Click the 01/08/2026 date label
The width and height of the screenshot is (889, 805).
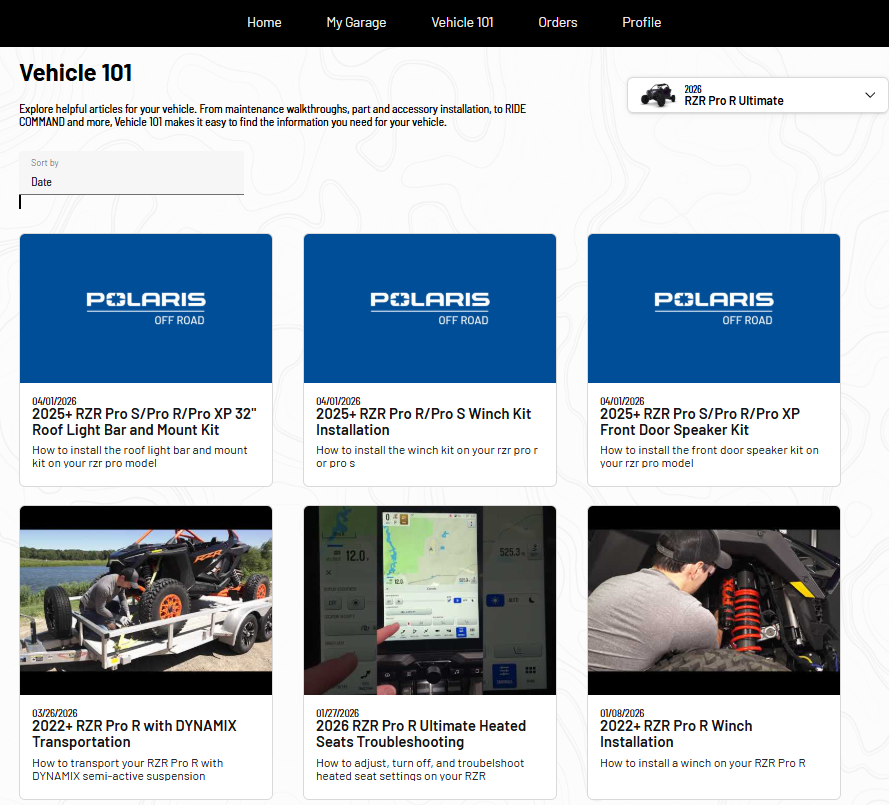click(622, 713)
